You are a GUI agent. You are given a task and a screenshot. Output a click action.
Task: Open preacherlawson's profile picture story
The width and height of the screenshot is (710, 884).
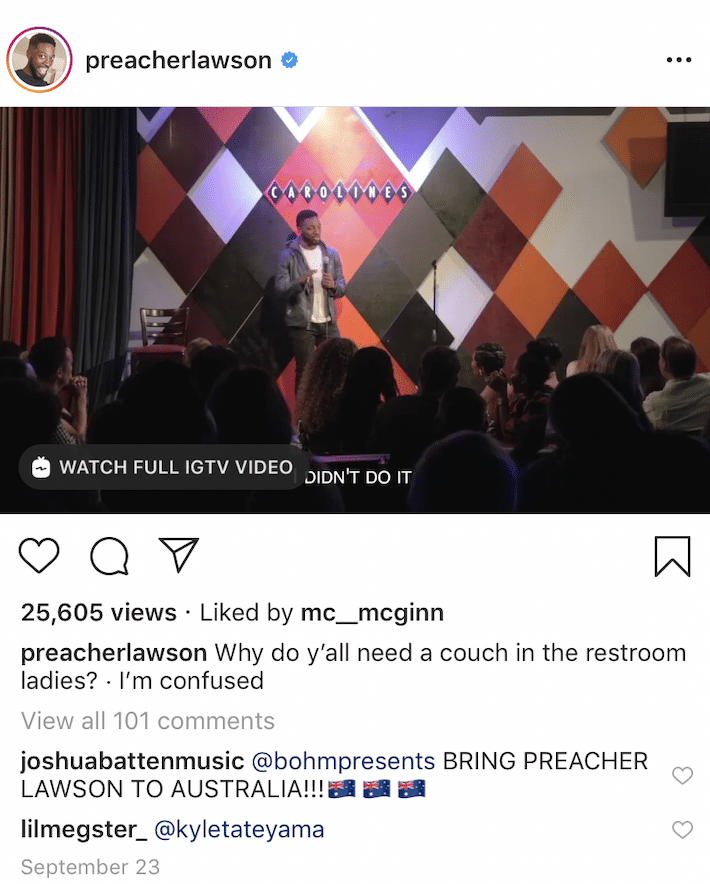[39, 60]
